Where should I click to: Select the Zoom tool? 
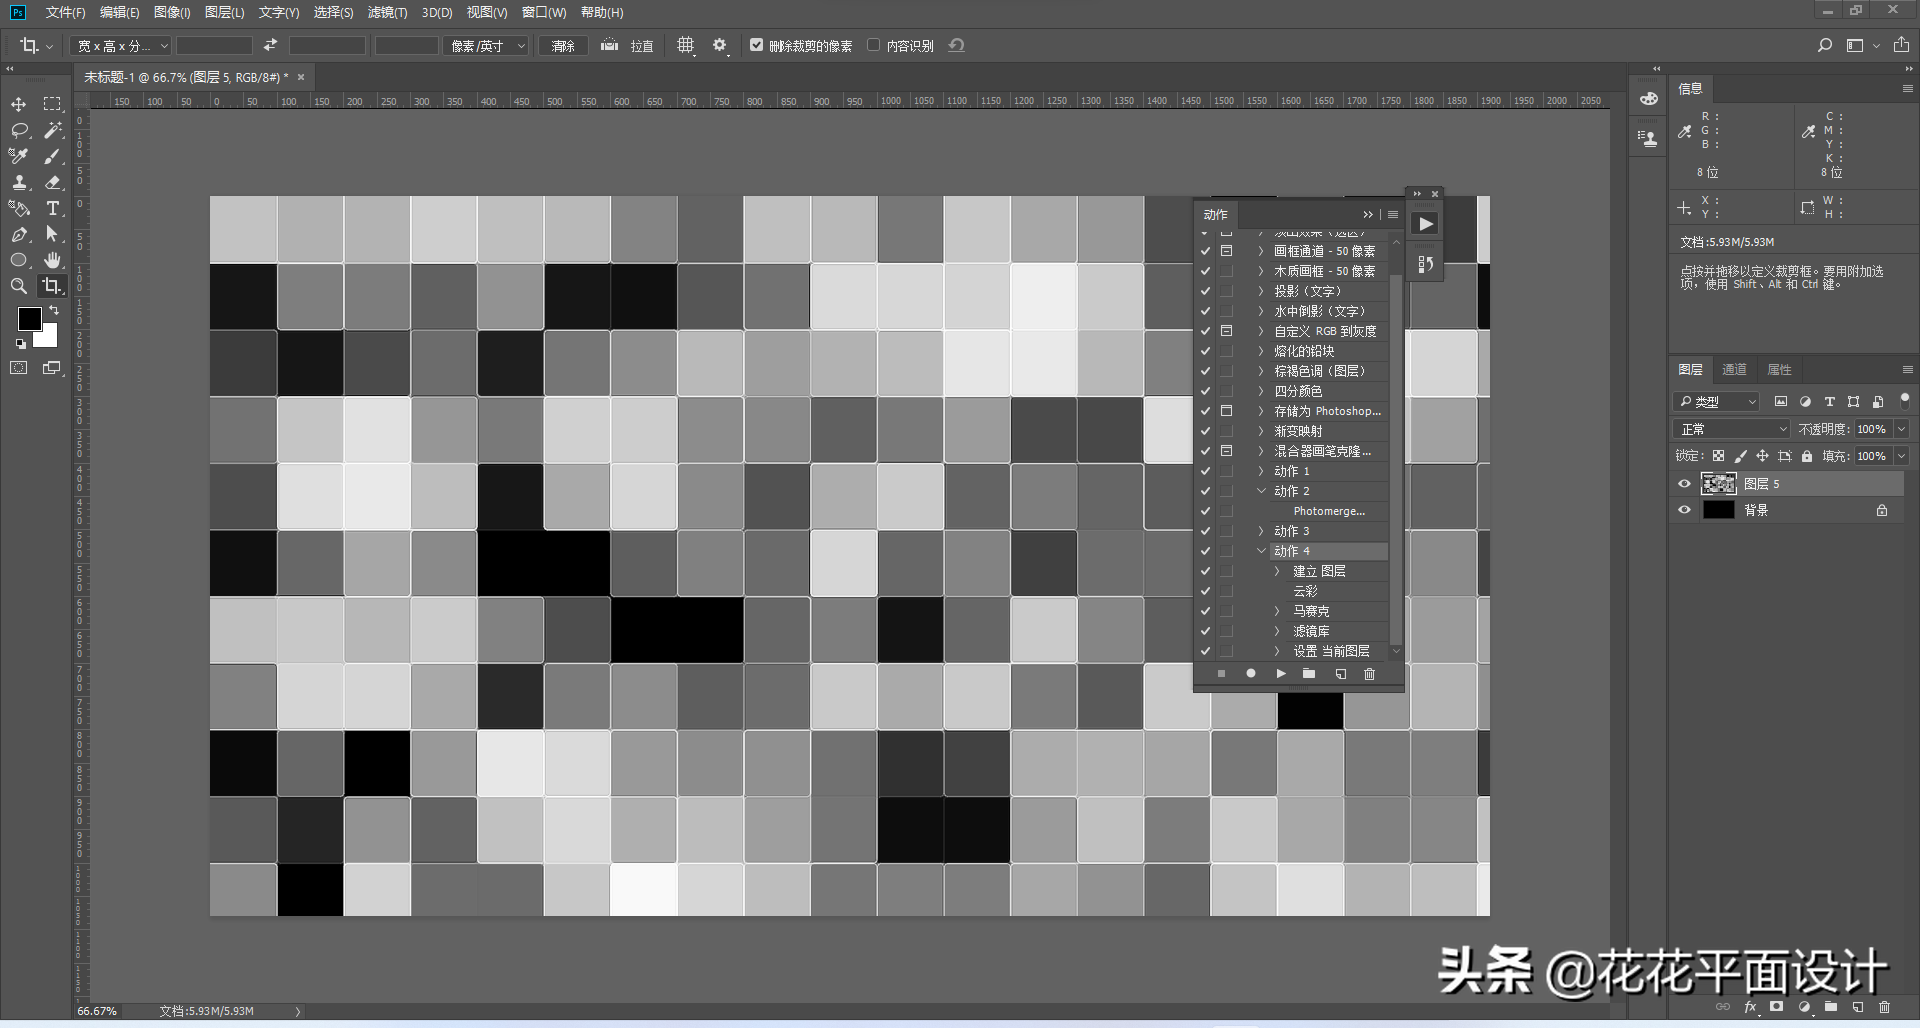(18, 286)
